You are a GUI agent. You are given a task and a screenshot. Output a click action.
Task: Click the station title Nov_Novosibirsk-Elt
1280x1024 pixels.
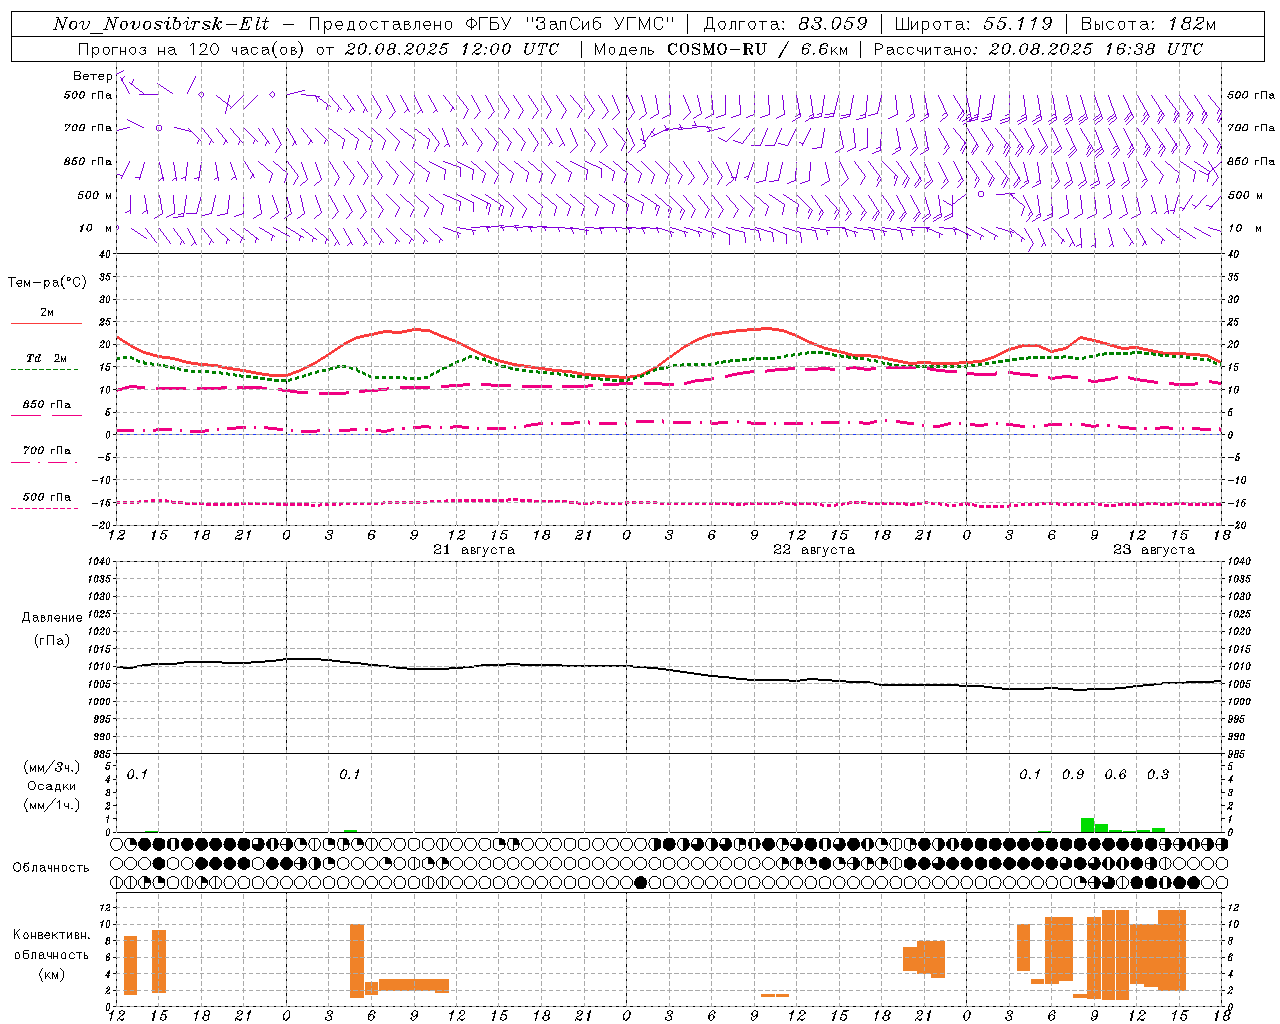point(161,24)
